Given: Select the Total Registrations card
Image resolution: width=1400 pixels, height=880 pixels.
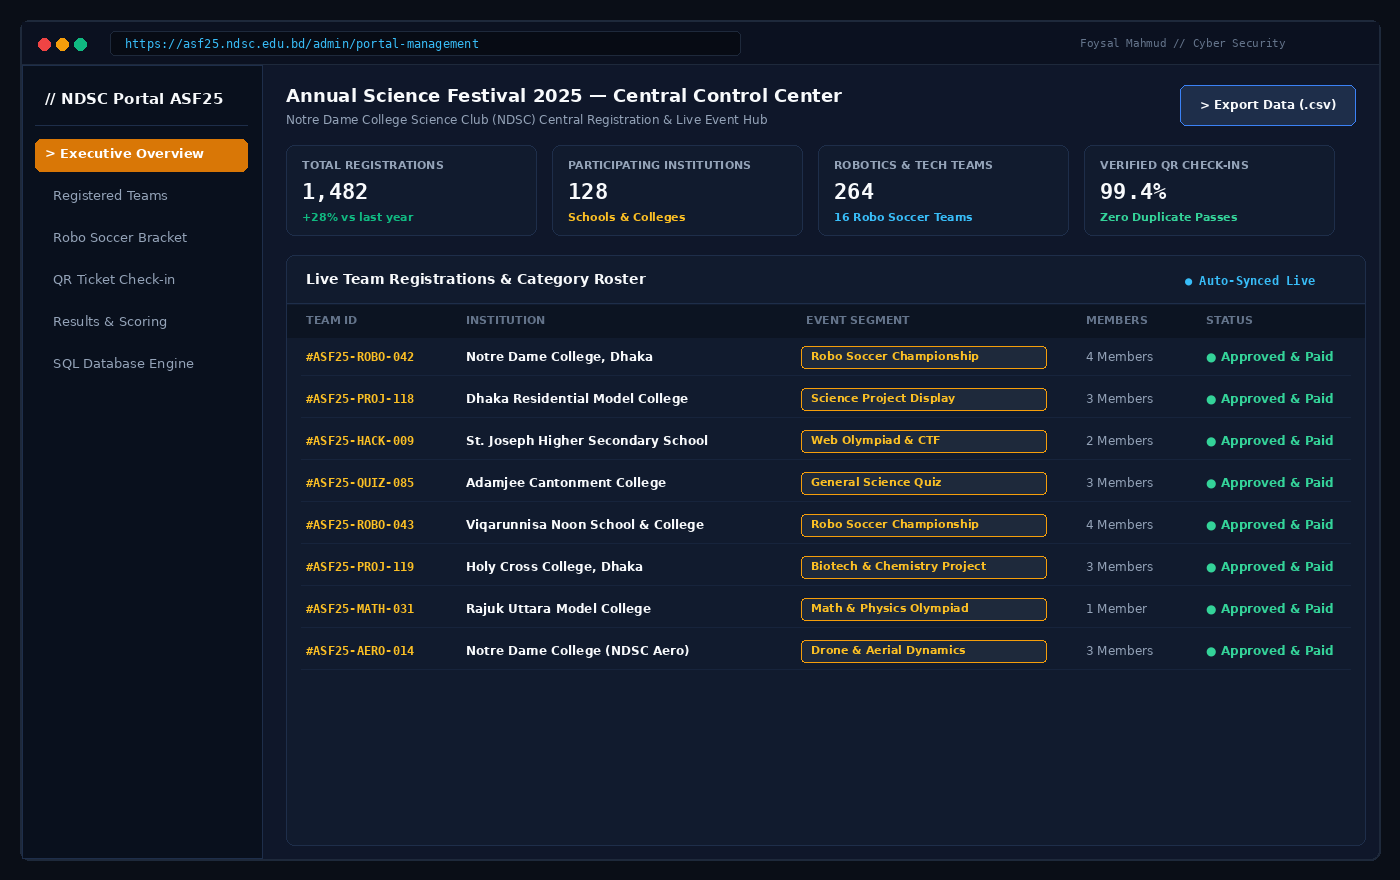Looking at the screenshot, I should pos(411,191).
